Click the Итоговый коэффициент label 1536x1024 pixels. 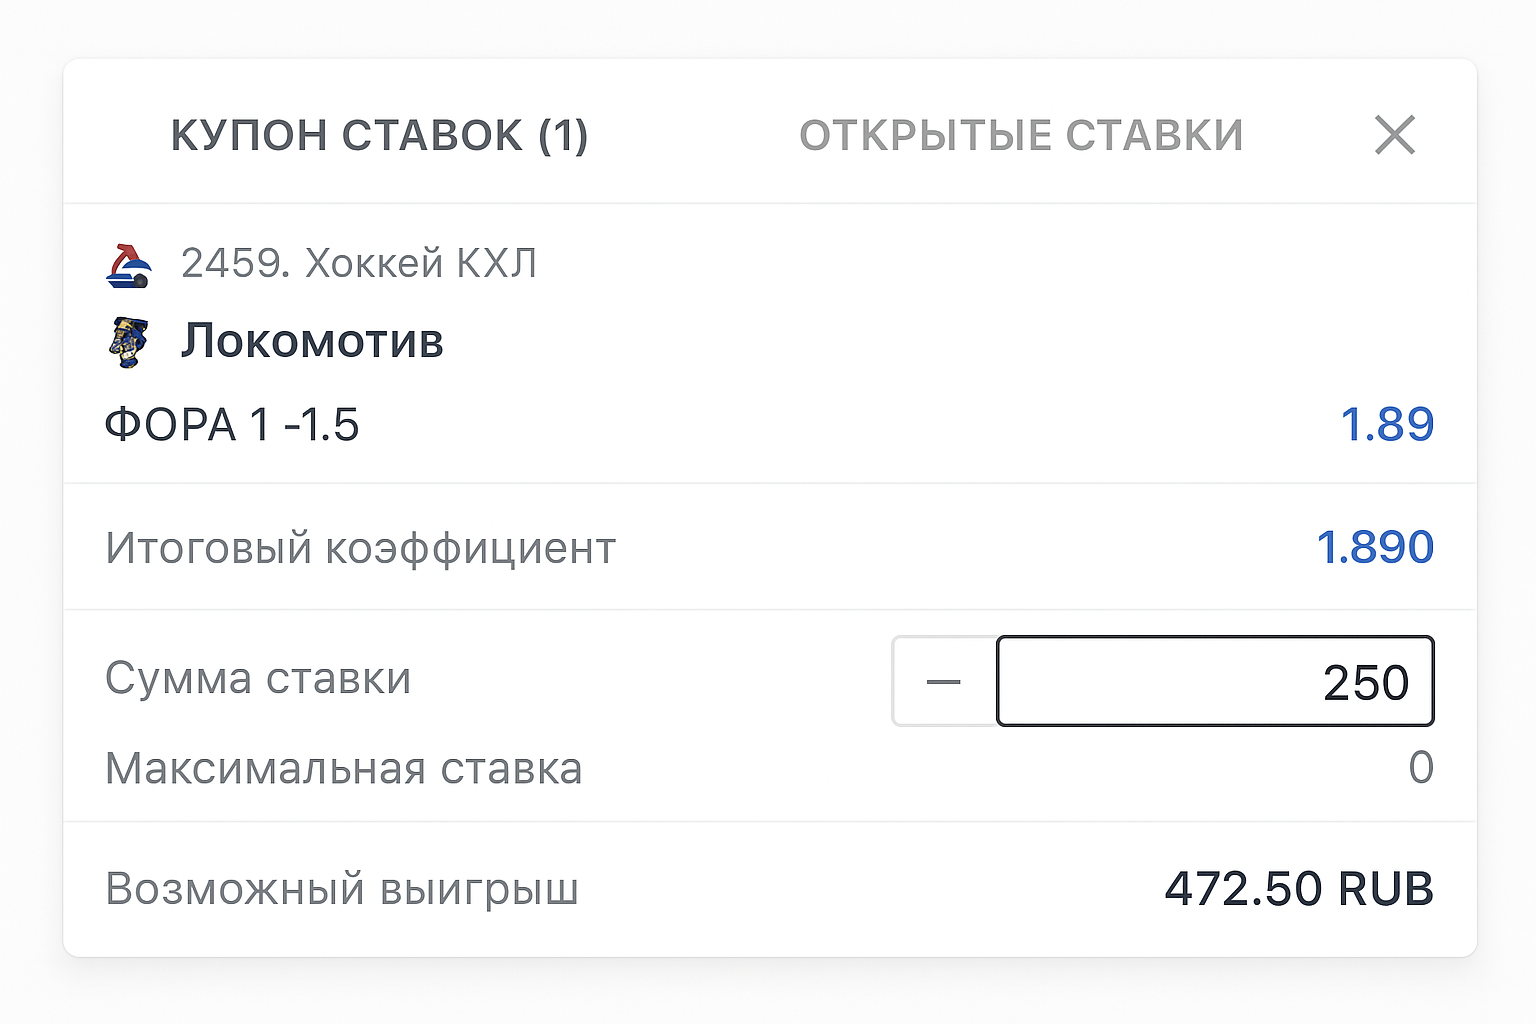[360, 549]
